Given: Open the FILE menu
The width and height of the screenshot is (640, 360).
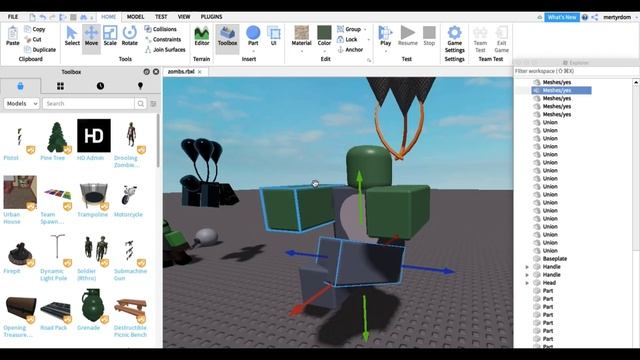Looking at the screenshot, I should 13,17.
